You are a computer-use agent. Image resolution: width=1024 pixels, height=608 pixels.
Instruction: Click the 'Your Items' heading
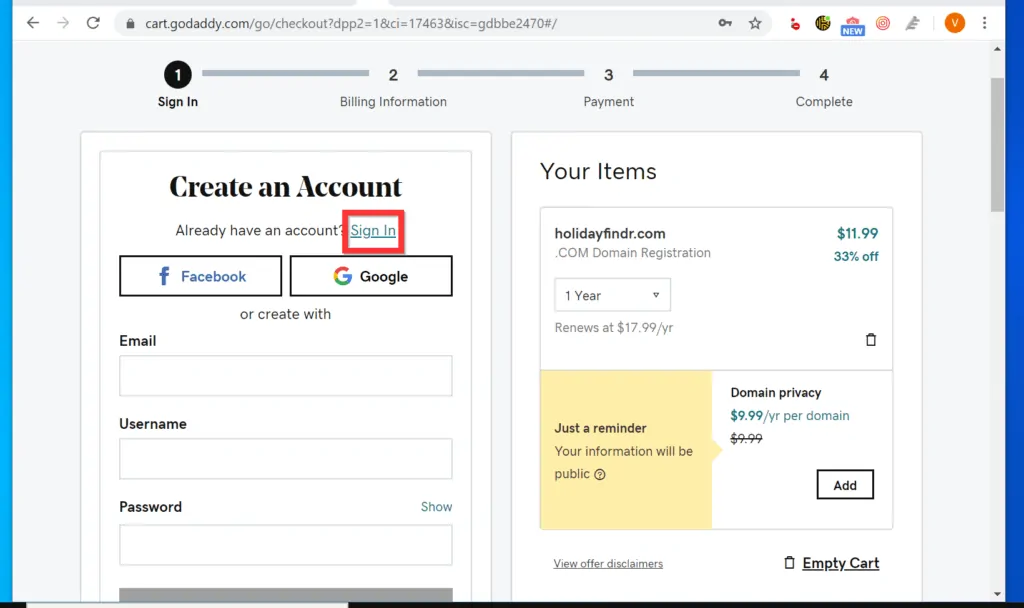coord(598,171)
